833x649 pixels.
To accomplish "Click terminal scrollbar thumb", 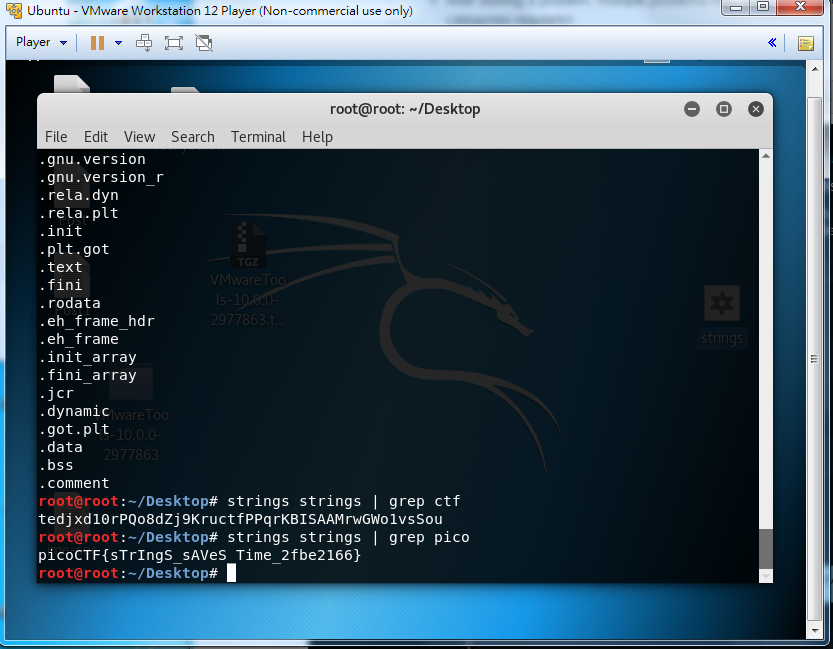I will 766,549.
